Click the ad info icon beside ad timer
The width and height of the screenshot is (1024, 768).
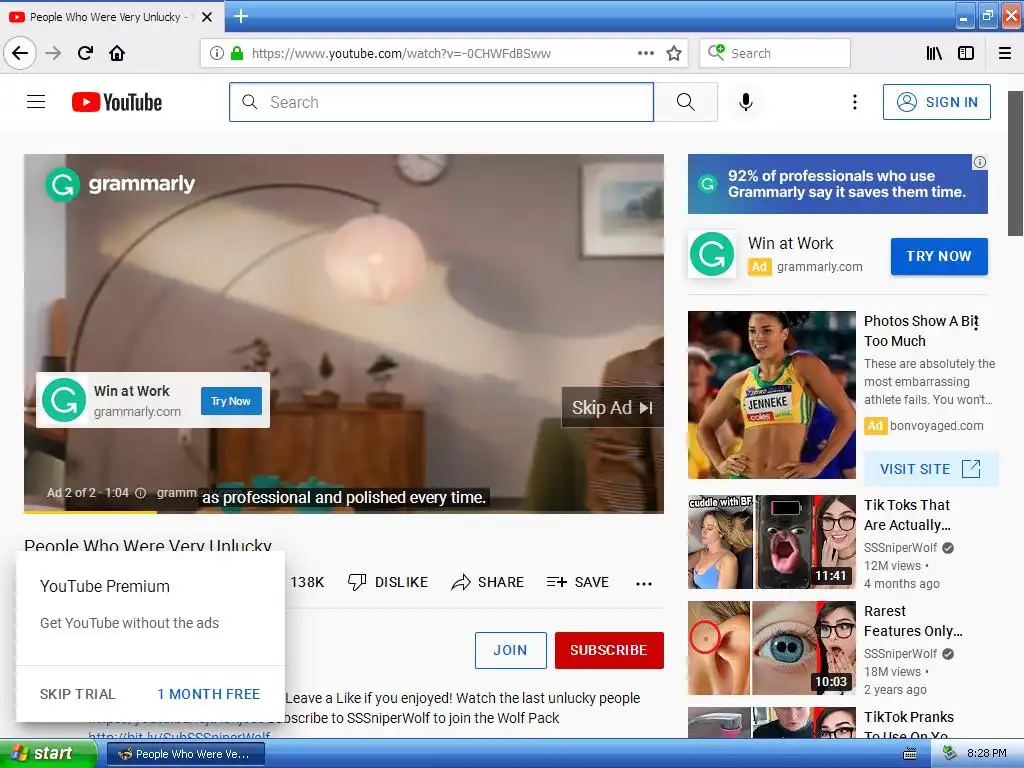[140, 493]
